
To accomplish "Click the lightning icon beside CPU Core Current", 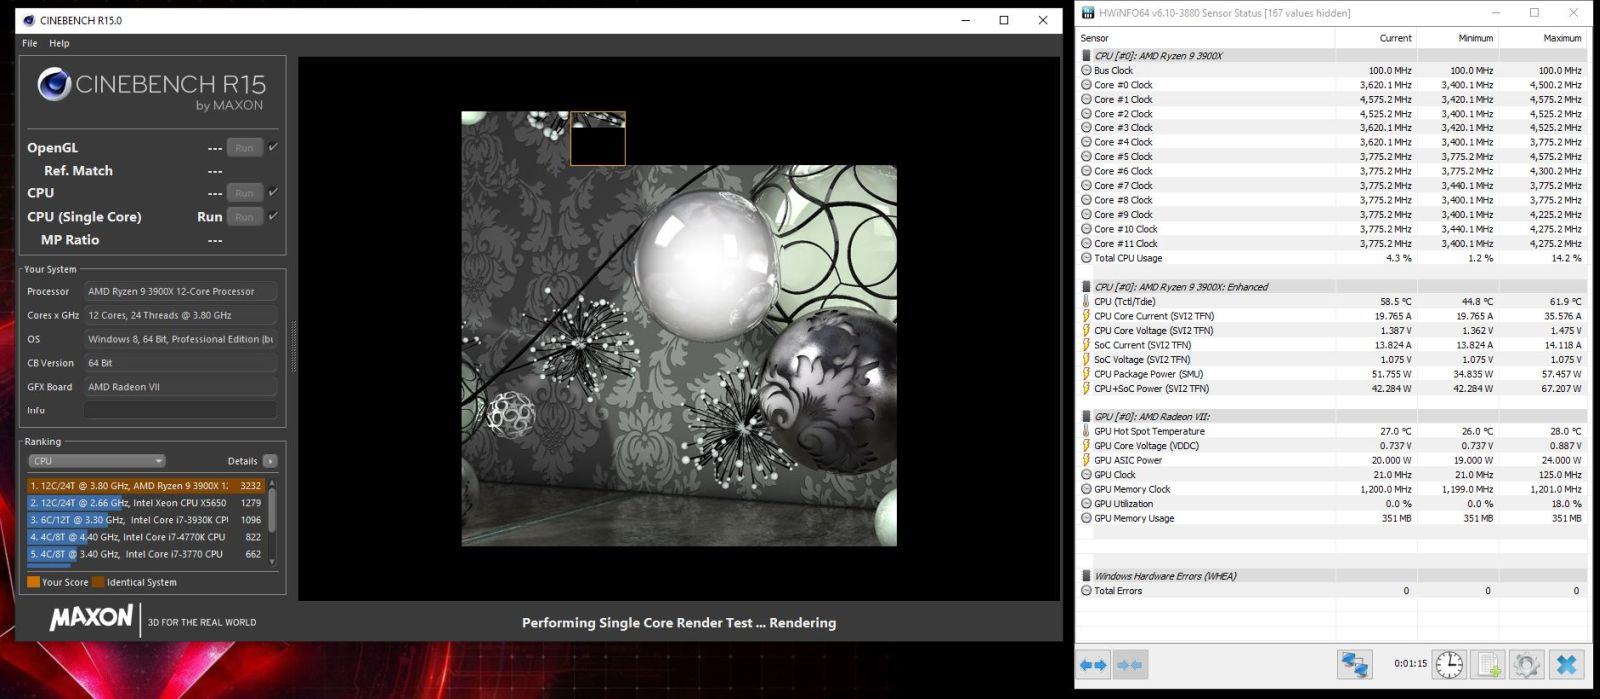I will [x=1086, y=316].
